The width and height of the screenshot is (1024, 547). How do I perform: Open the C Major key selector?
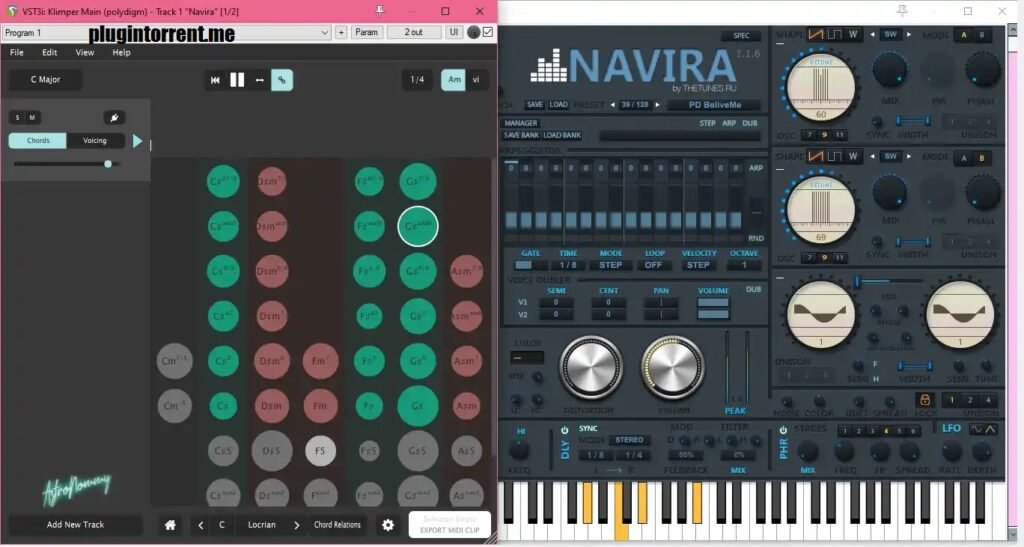[x=46, y=80]
